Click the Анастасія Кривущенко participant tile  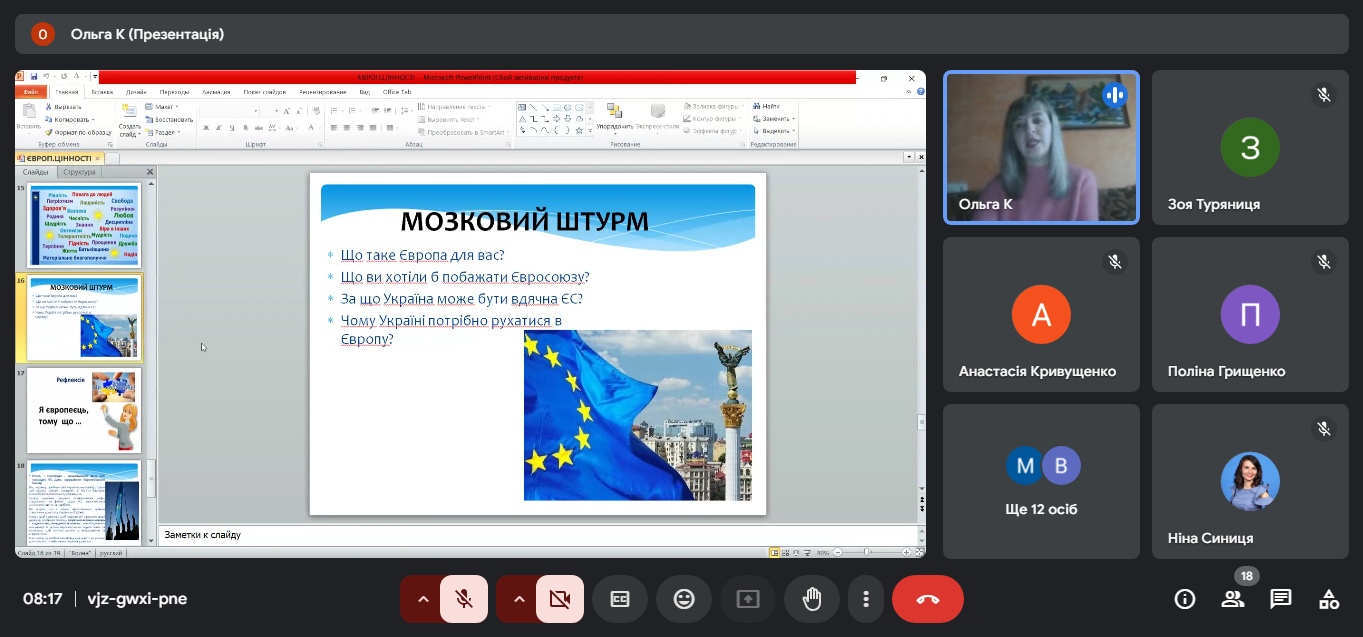coord(1041,314)
